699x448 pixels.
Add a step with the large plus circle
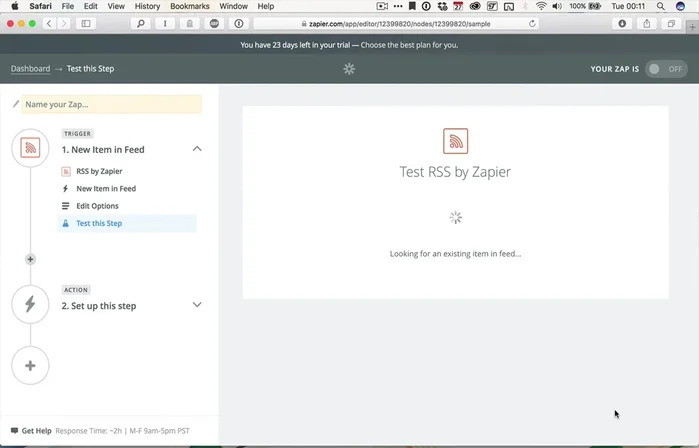(30, 366)
